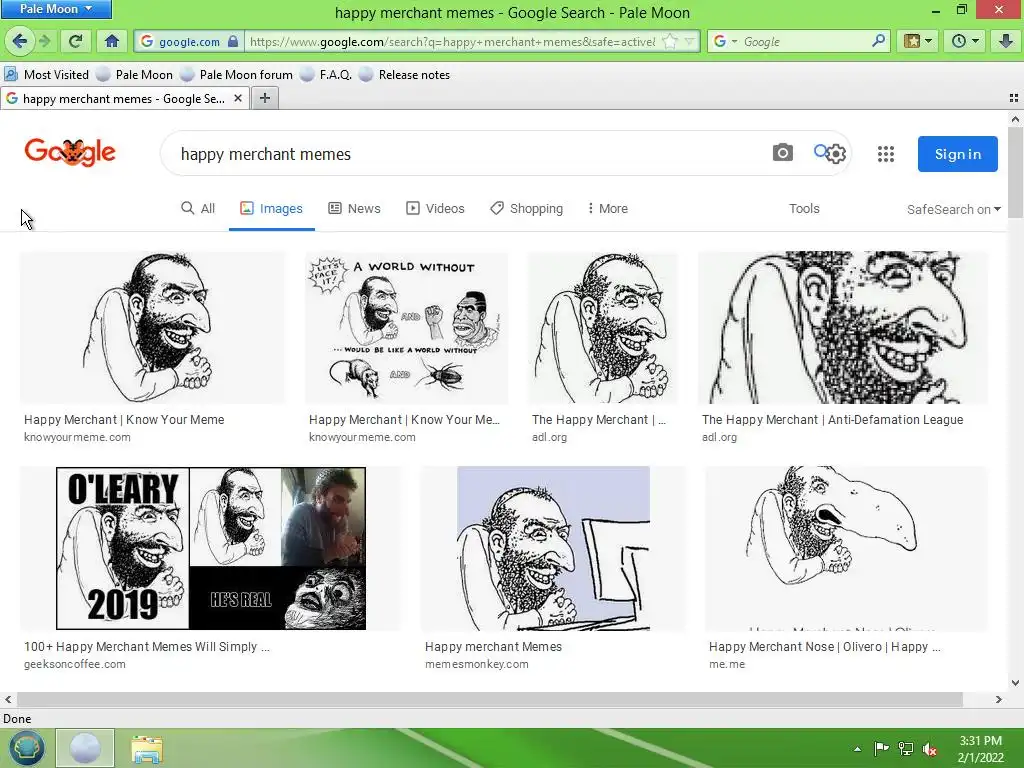Click the horizontal scrollbar thumb

[x=490, y=699]
